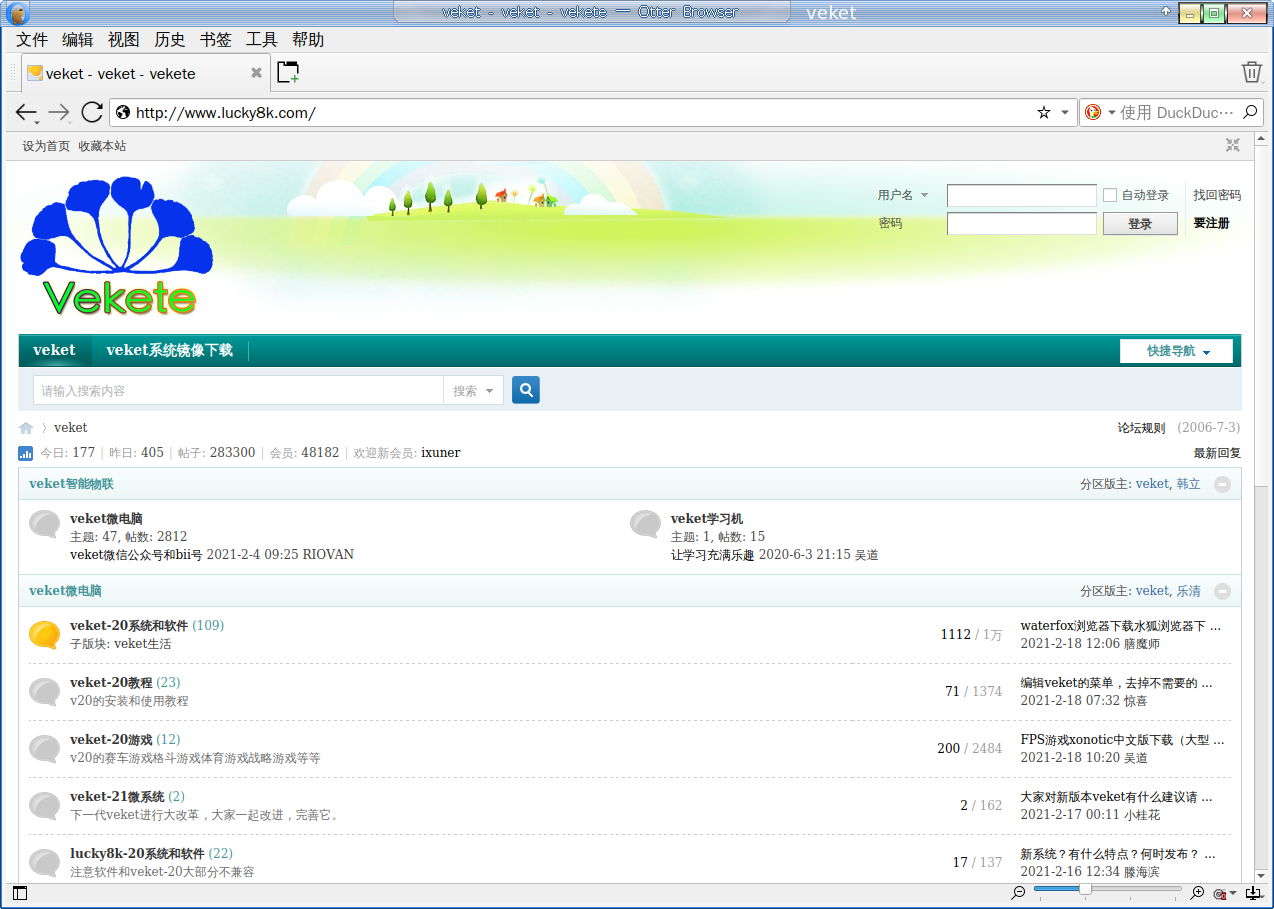Open the 工具 menu
The height and width of the screenshot is (909, 1274).
click(262, 40)
